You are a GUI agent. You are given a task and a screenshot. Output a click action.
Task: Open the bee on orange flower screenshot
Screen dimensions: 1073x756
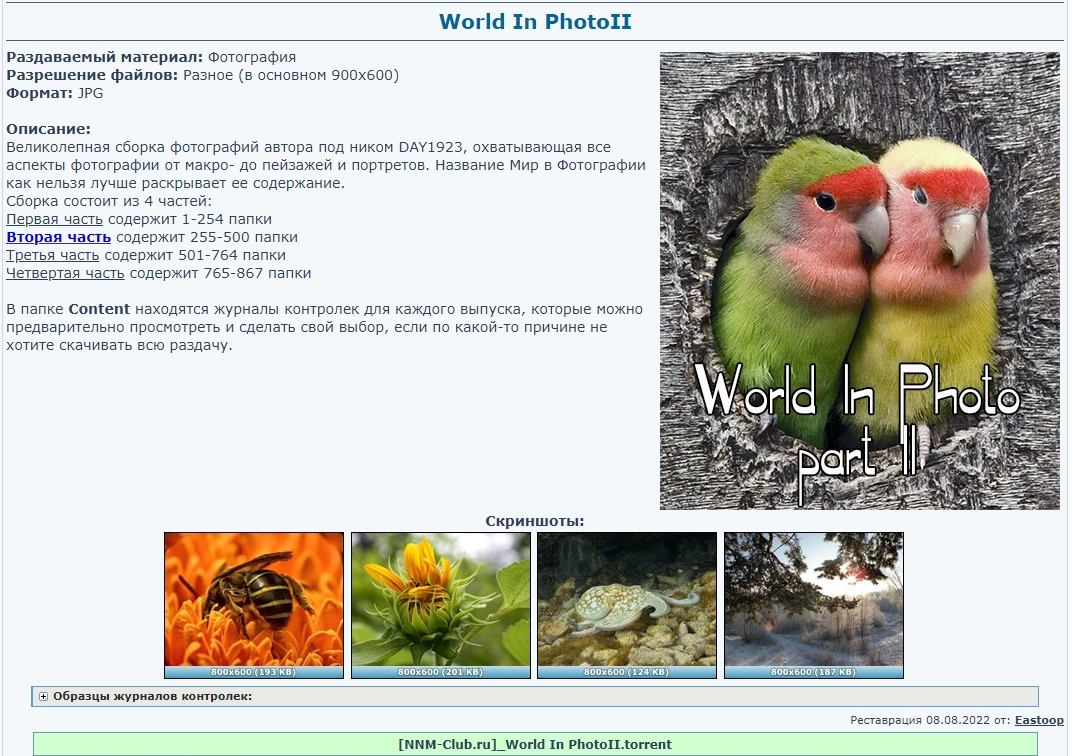(253, 600)
